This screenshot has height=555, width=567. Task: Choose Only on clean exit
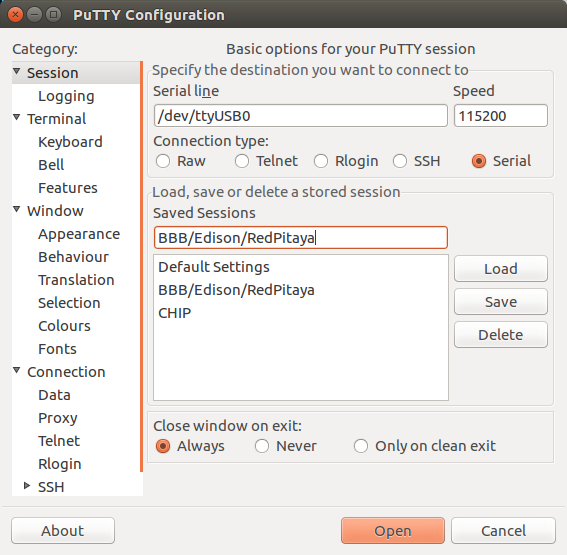tap(361, 446)
